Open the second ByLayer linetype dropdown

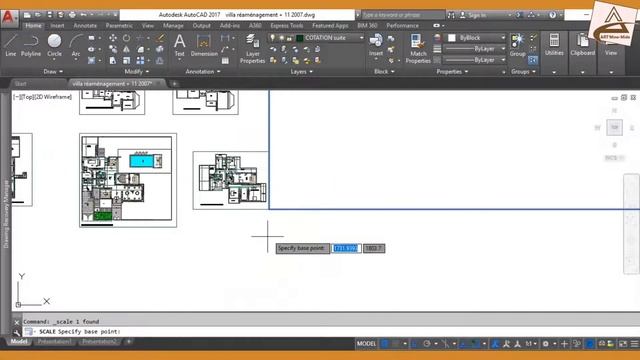503,60
